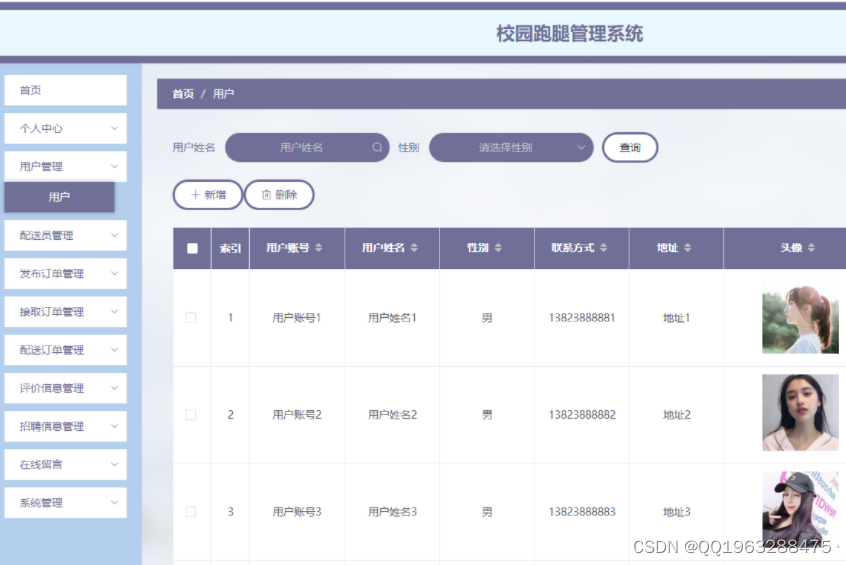The width and height of the screenshot is (846, 565).
Task: Sort by 性别 column arrows
Action: click(498, 248)
